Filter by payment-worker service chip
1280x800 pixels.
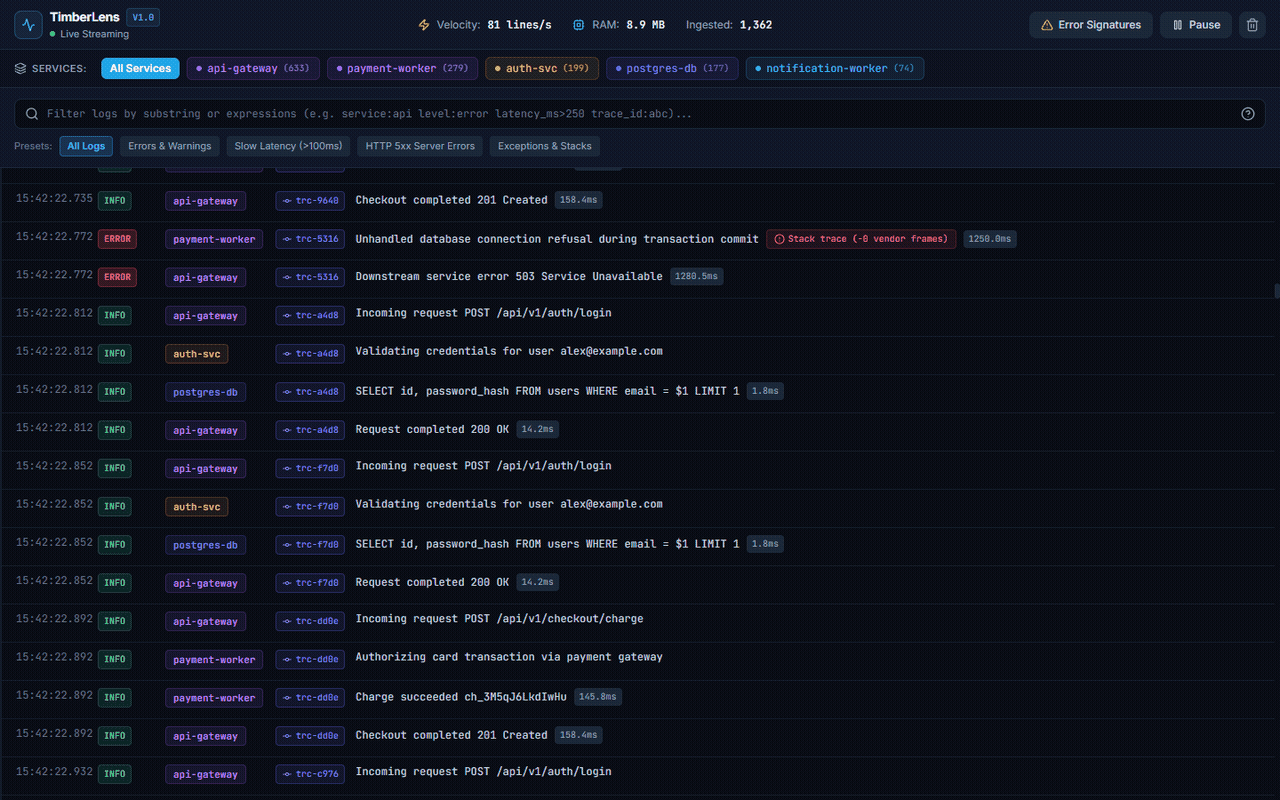coord(403,68)
